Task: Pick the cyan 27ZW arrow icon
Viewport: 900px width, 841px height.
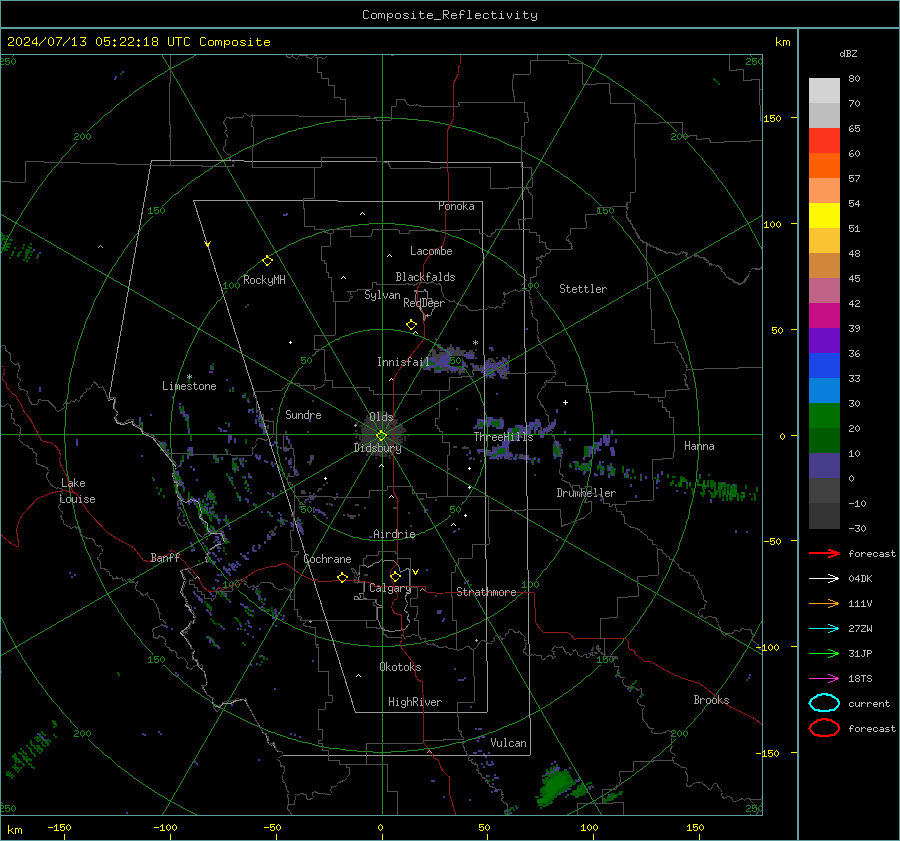Action: point(824,629)
